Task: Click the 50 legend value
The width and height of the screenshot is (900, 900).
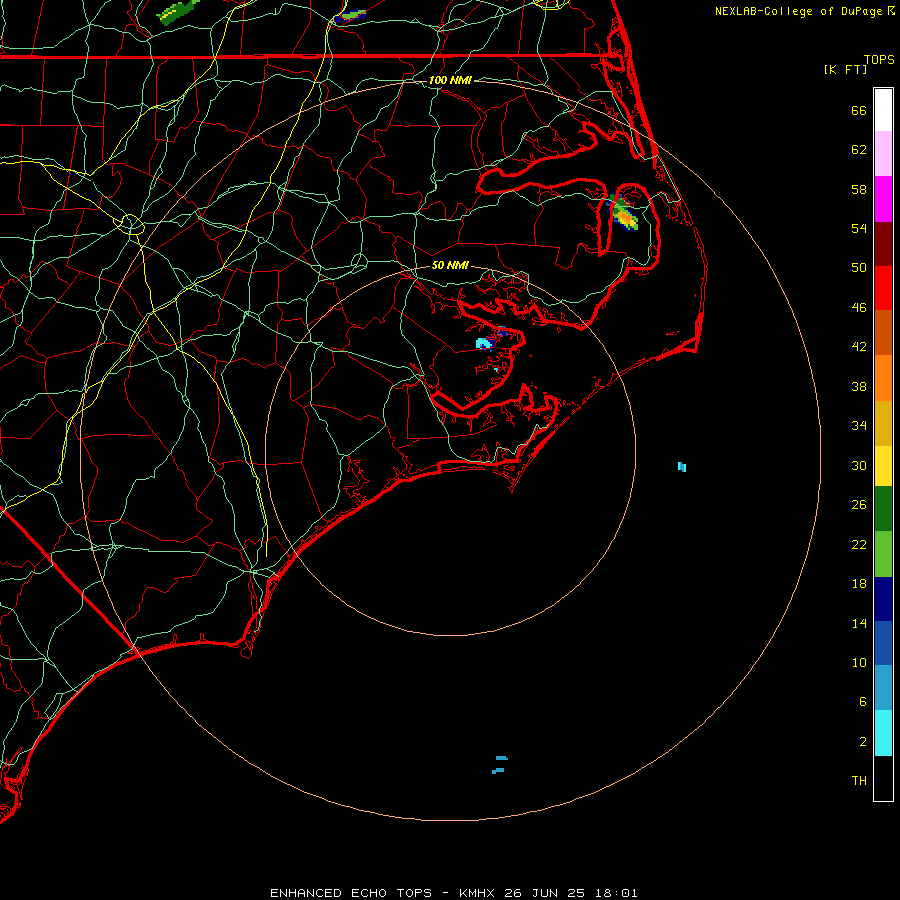Action: [x=859, y=267]
